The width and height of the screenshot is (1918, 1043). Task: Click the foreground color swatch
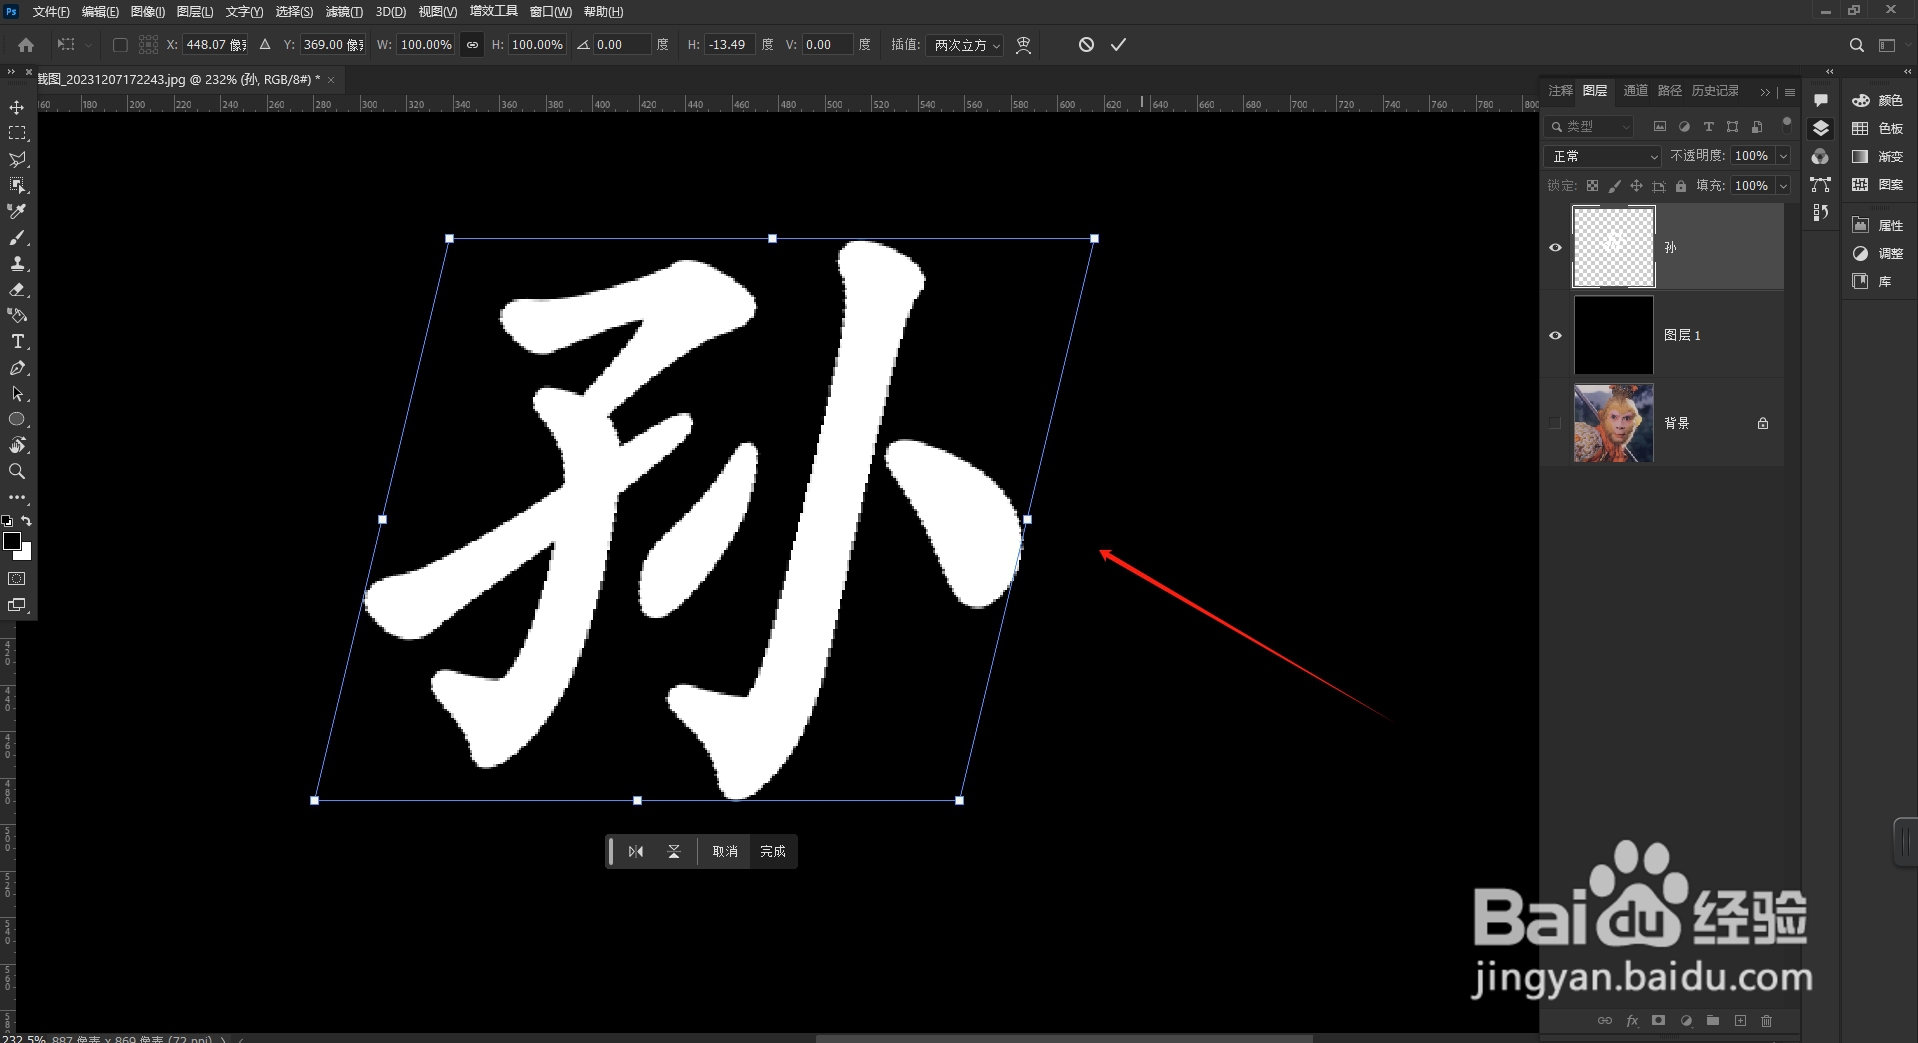pyautogui.click(x=14, y=543)
